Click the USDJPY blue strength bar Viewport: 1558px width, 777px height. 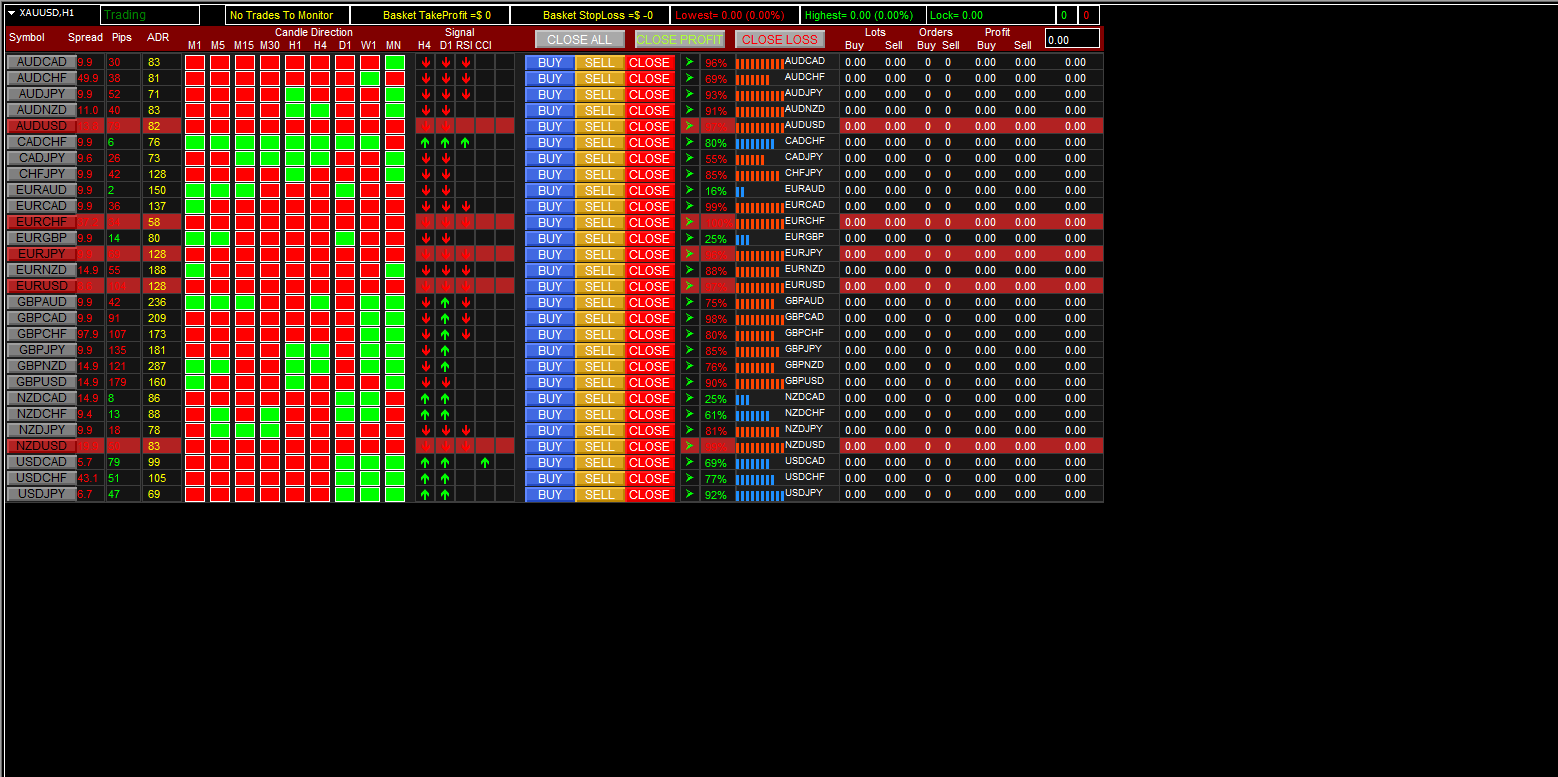tap(760, 495)
